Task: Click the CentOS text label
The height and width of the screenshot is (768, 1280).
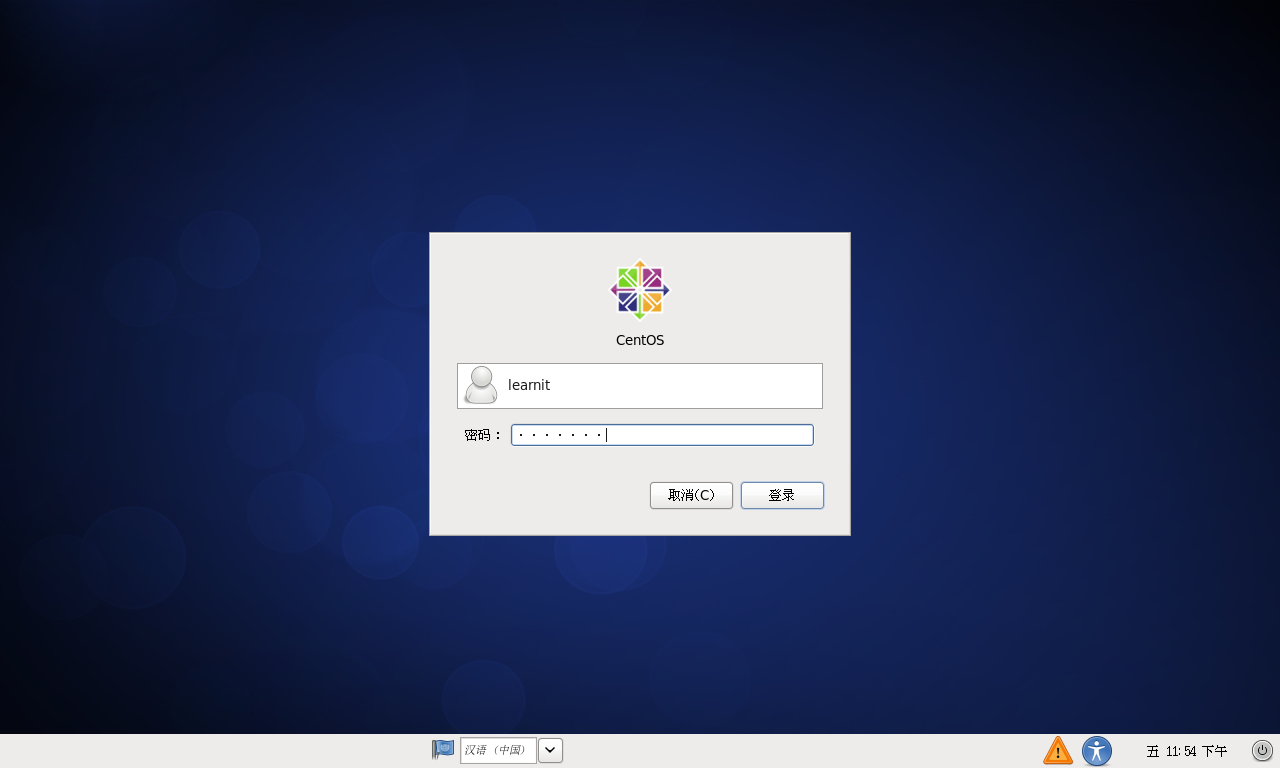Action: (640, 340)
